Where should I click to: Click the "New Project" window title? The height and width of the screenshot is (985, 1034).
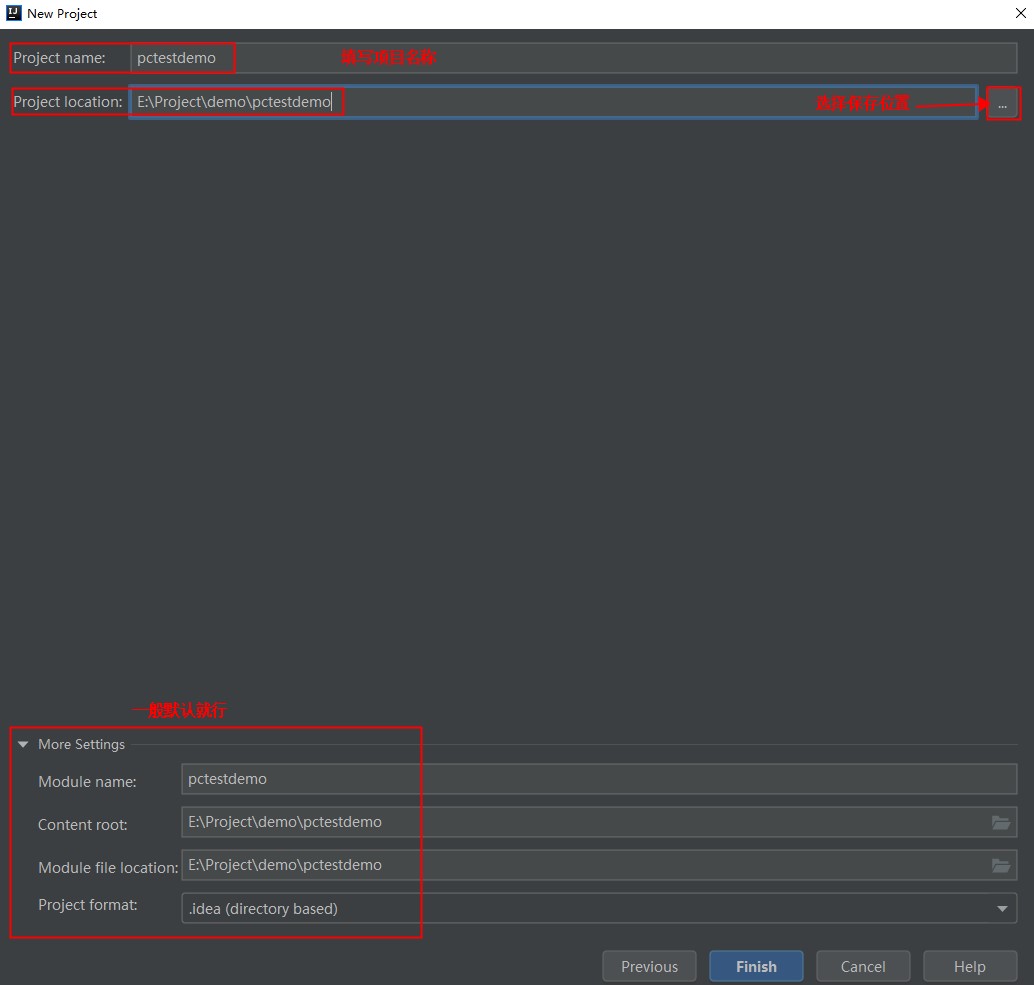pyautogui.click(x=62, y=14)
